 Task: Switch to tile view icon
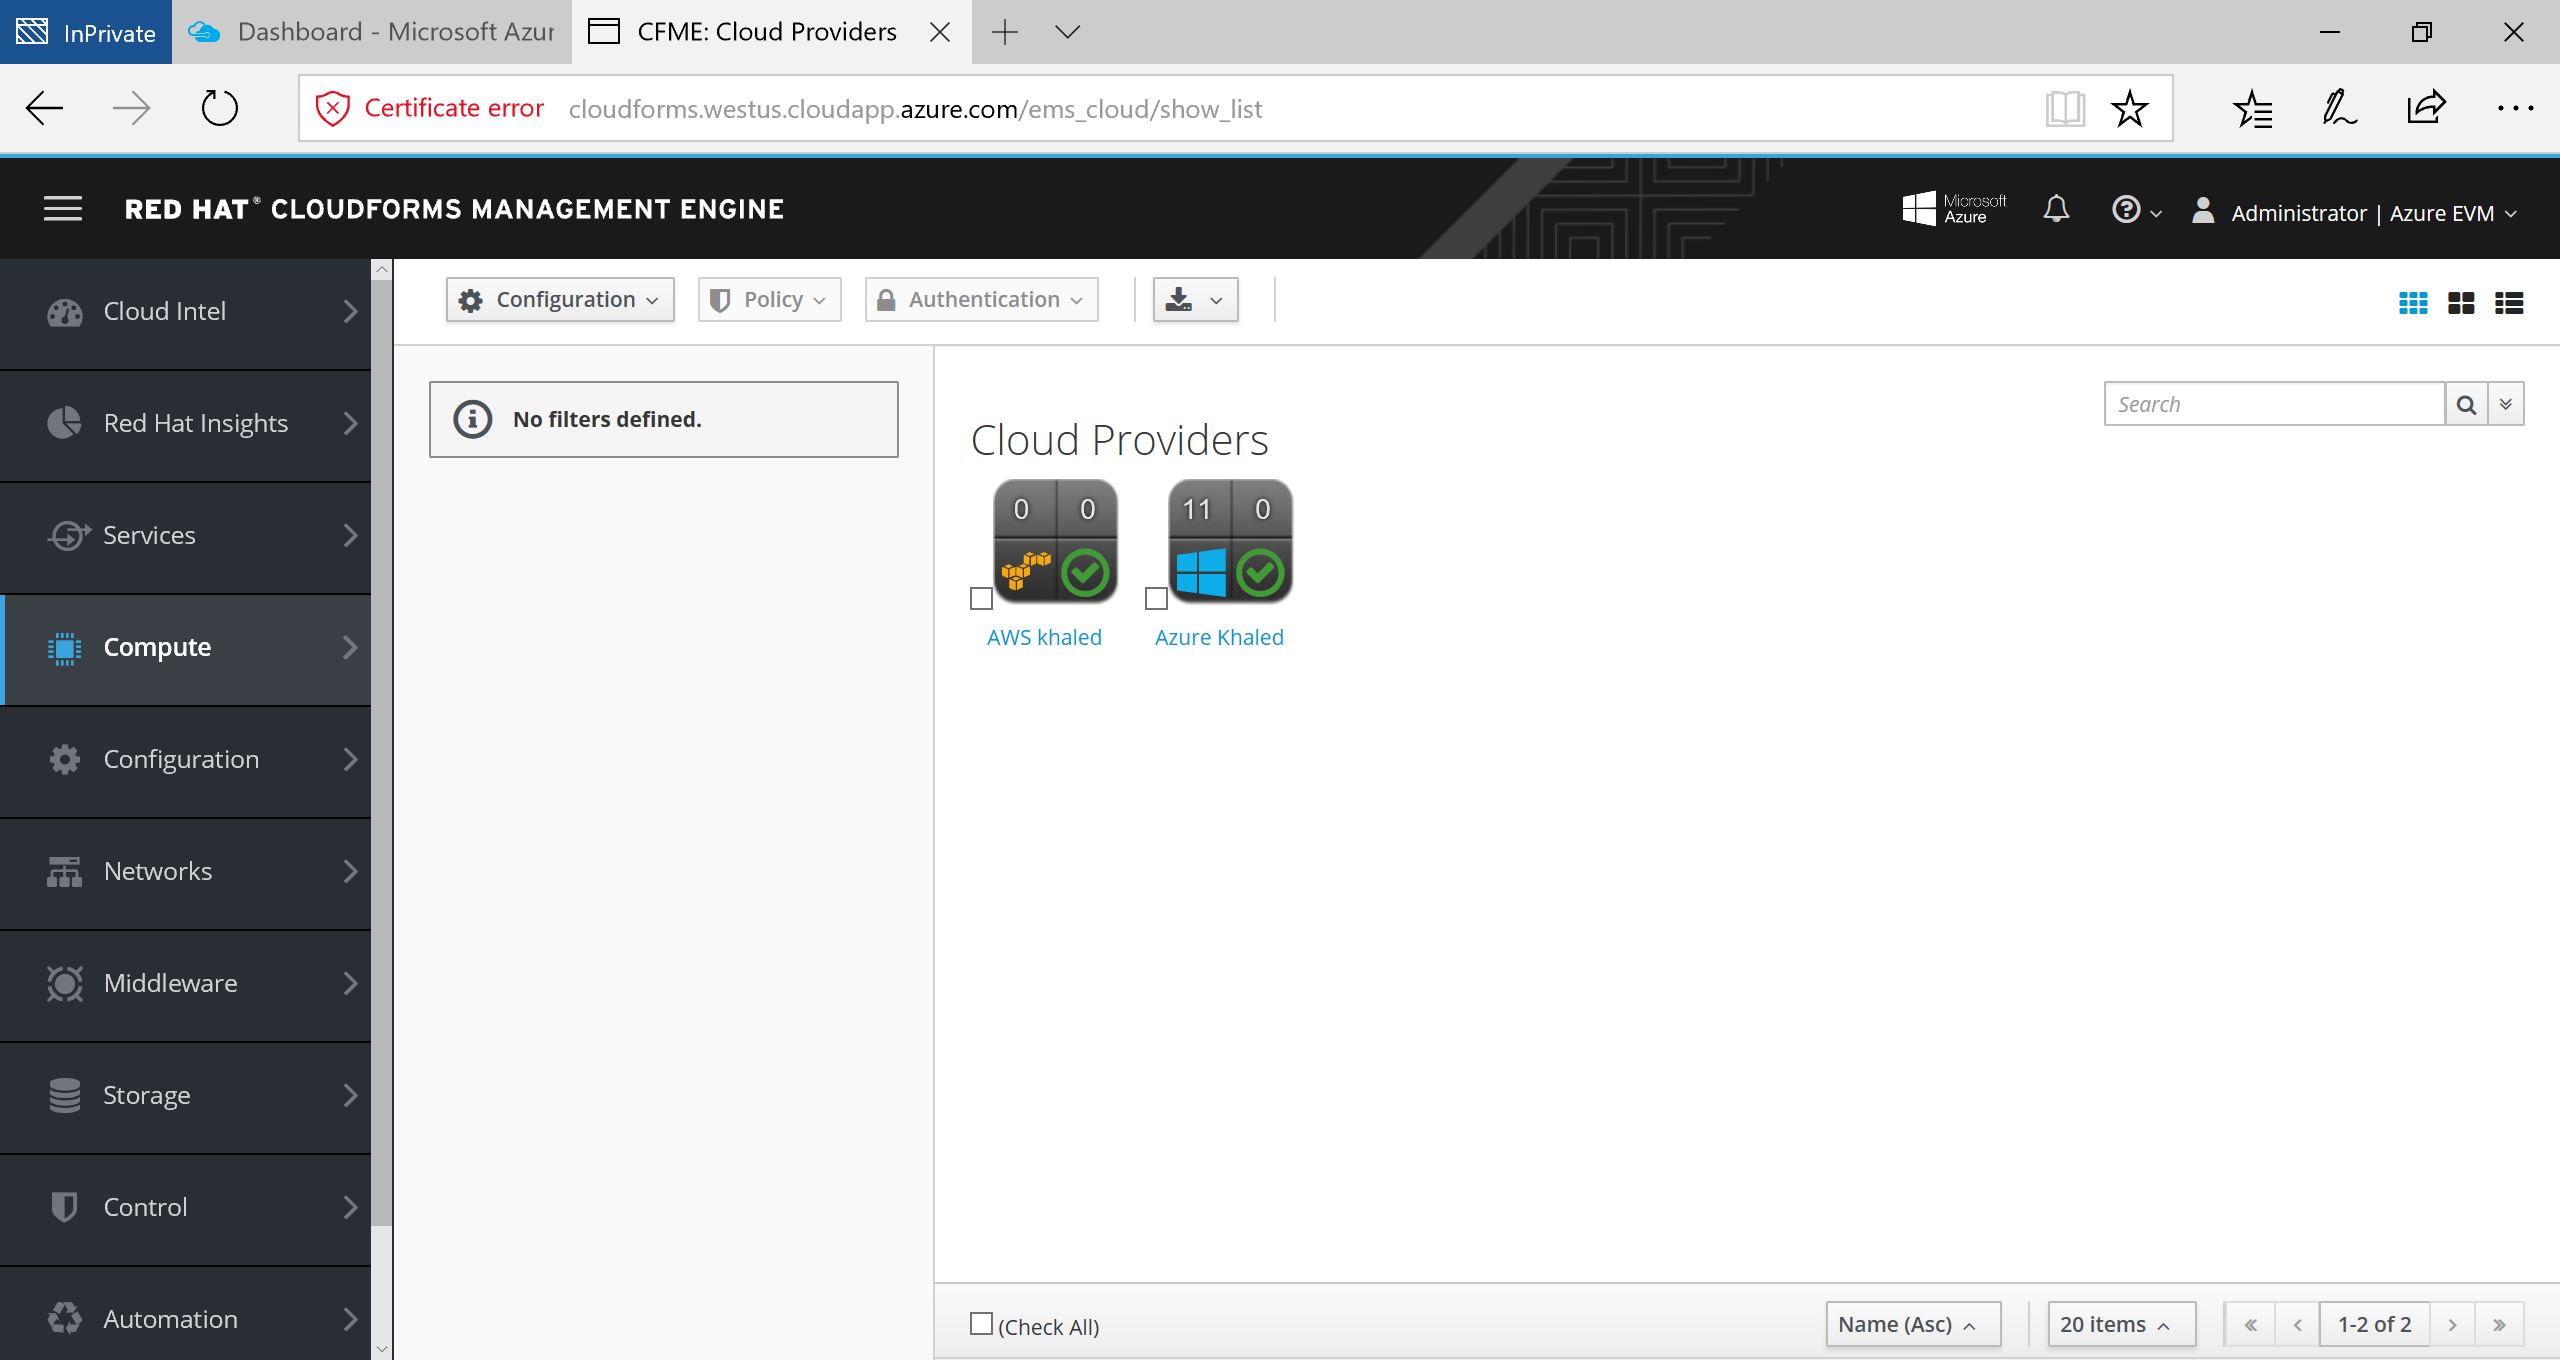pyautogui.click(x=2461, y=303)
